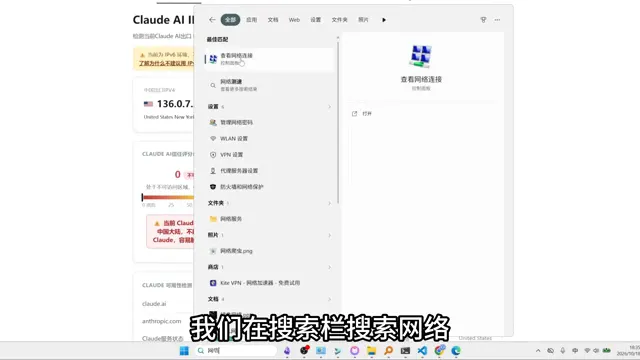The width and height of the screenshot is (640, 360).
Task: Open WLAN 设置 result
Action: point(269,138)
